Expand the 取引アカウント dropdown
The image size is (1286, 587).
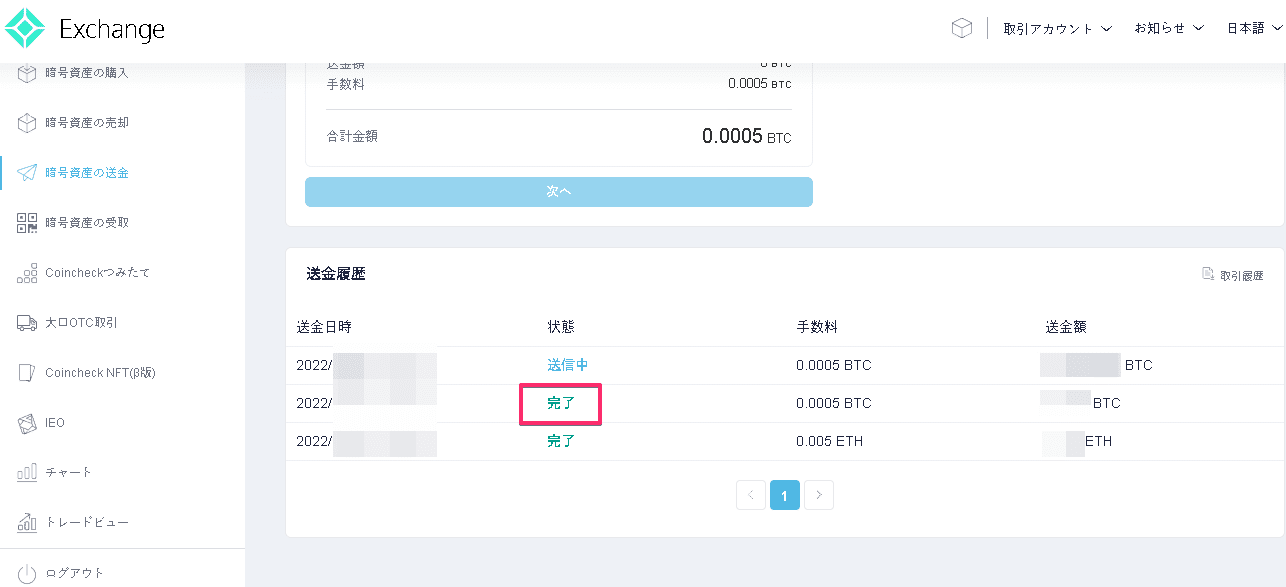(1057, 29)
